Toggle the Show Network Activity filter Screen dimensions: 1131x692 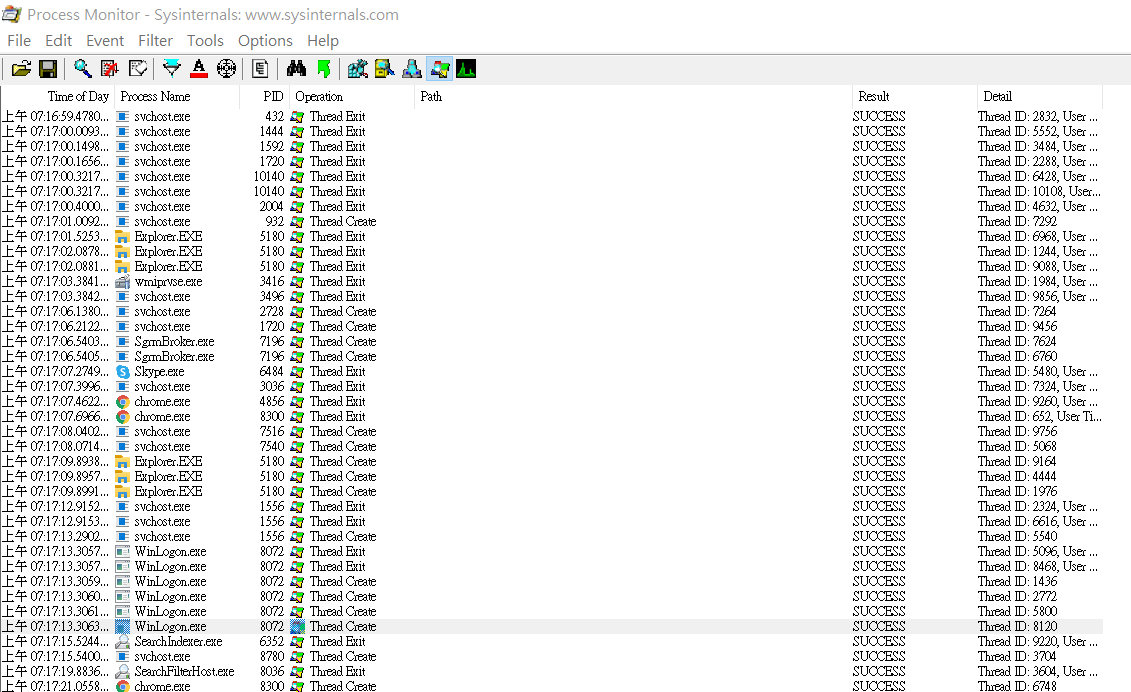click(x=411, y=68)
